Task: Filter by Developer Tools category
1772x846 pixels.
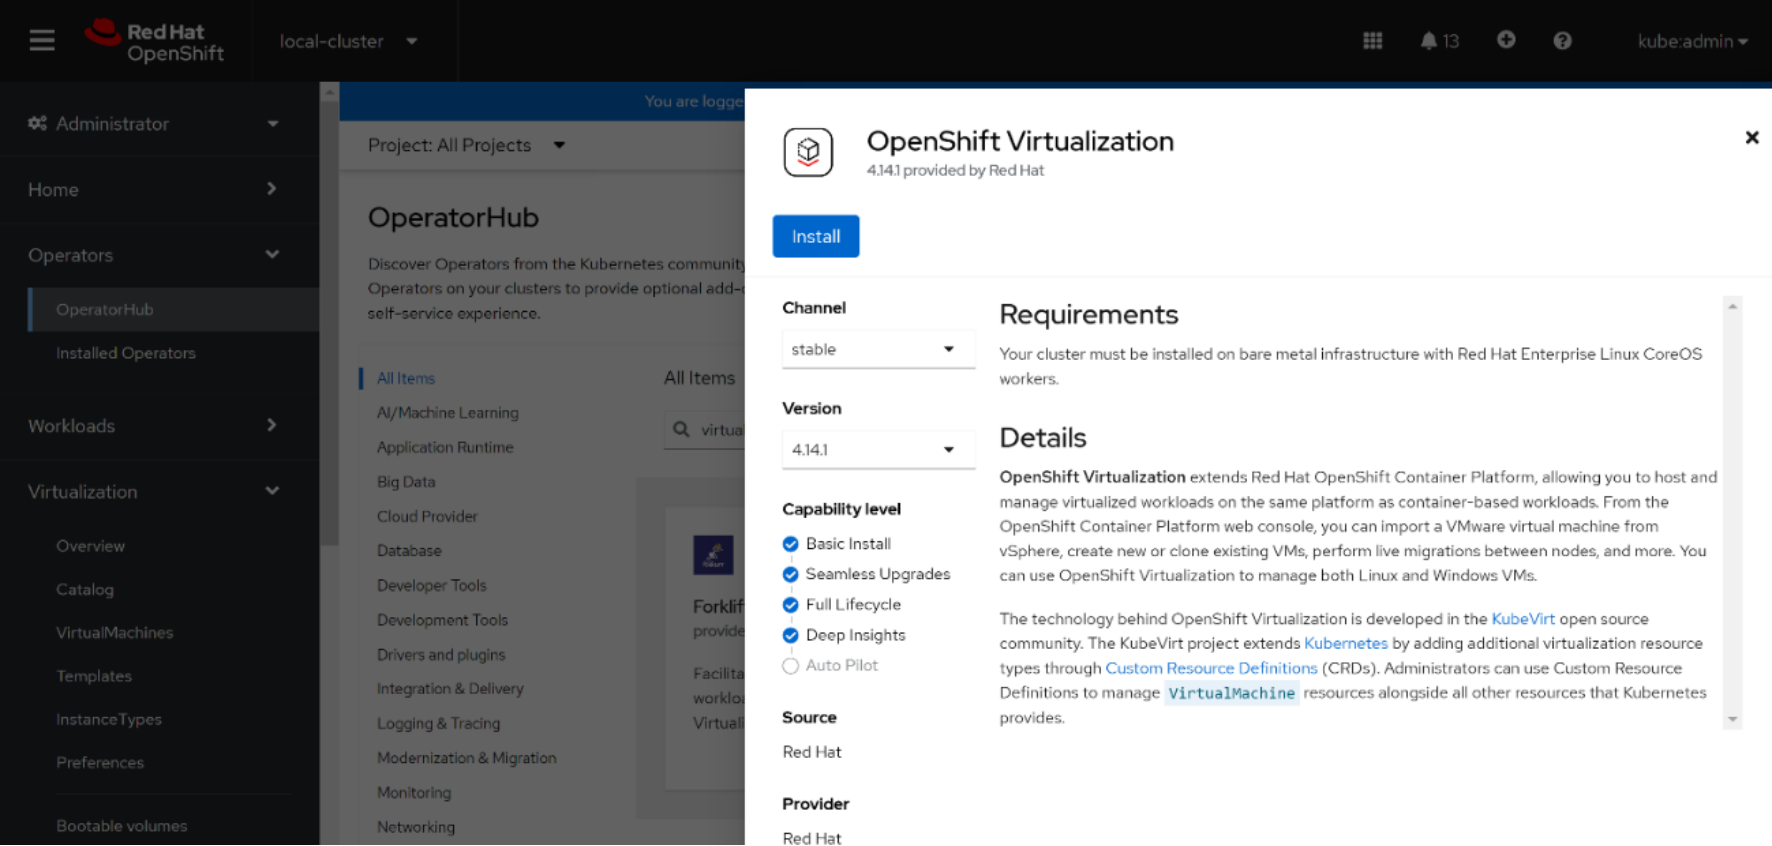Action: [432, 586]
